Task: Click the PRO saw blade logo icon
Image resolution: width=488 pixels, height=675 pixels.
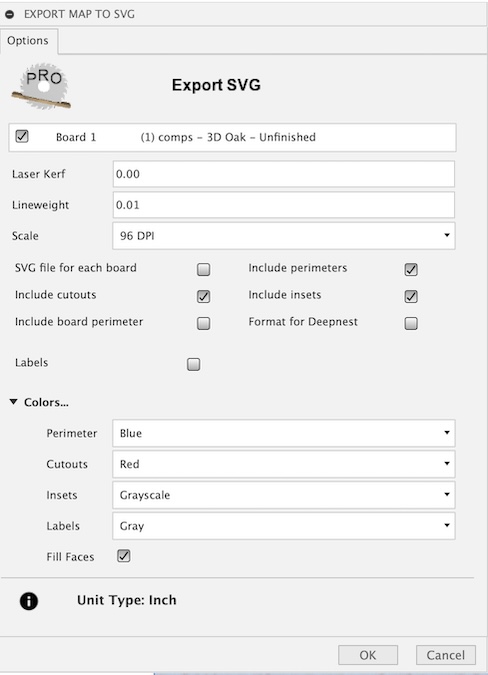Action: tap(42, 86)
